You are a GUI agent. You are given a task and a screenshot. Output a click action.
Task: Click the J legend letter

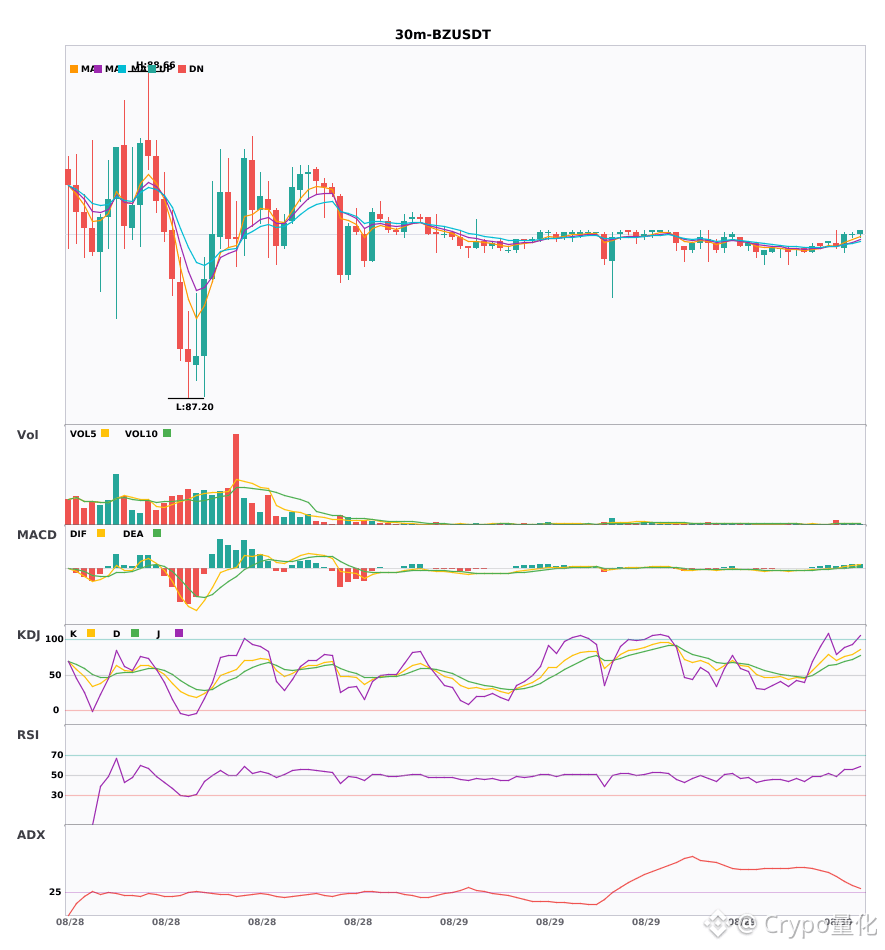pos(158,634)
